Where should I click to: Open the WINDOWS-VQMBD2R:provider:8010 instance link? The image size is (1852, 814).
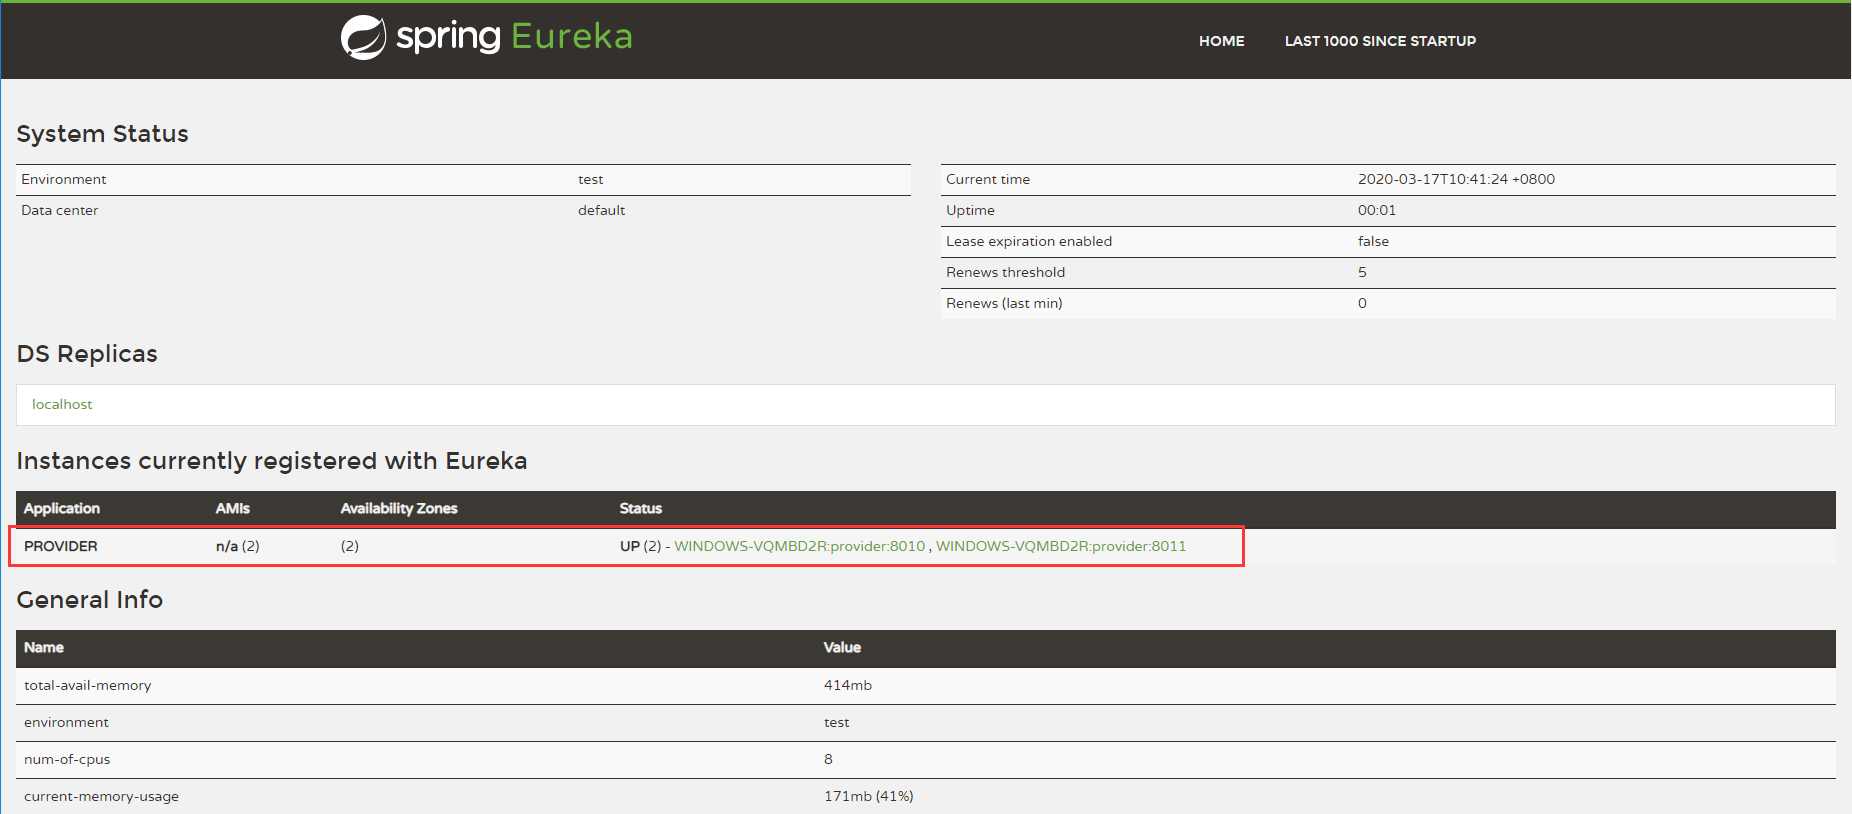(799, 546)
